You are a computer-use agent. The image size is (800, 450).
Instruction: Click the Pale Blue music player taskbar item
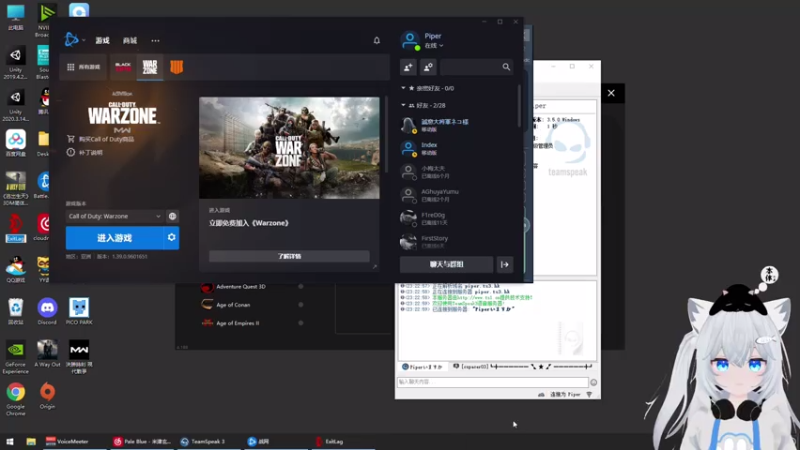142,441
